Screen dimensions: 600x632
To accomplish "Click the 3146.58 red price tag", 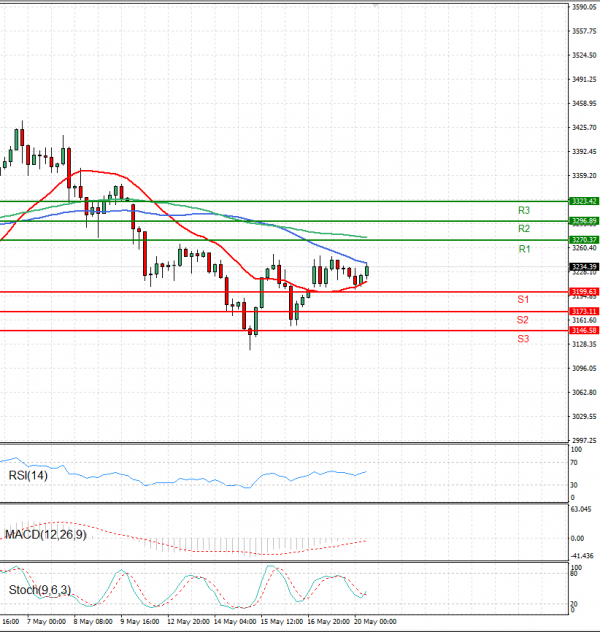I will [x=582, y=330].
